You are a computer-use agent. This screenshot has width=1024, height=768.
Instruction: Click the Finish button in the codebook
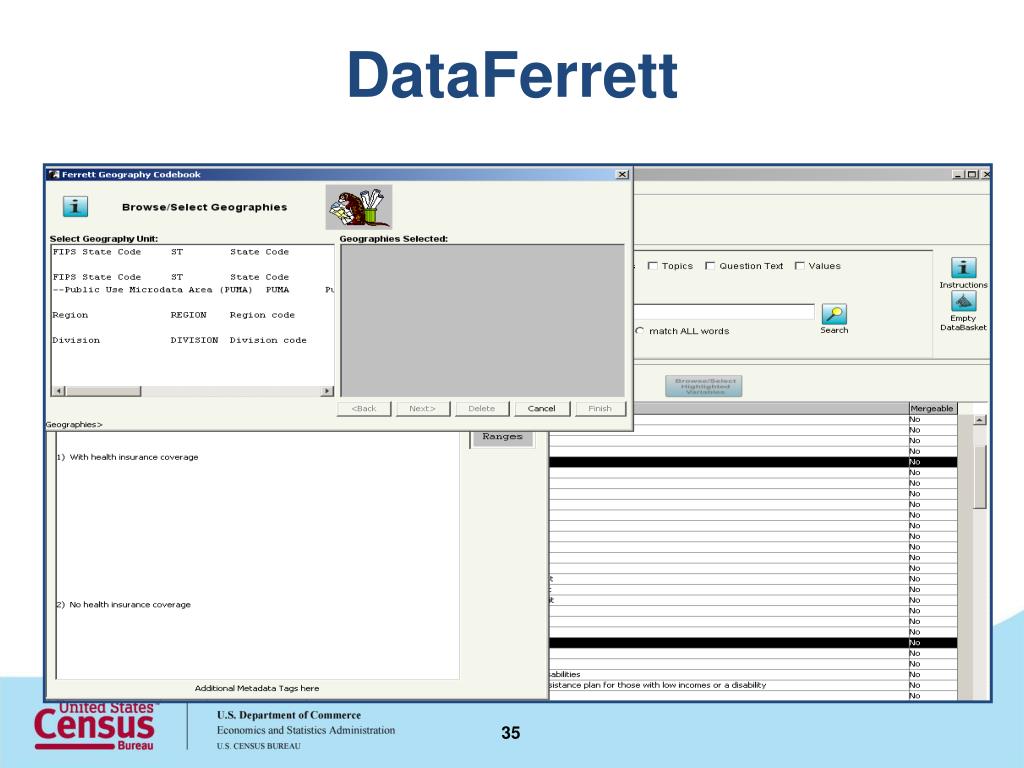(x=600, y=409)
